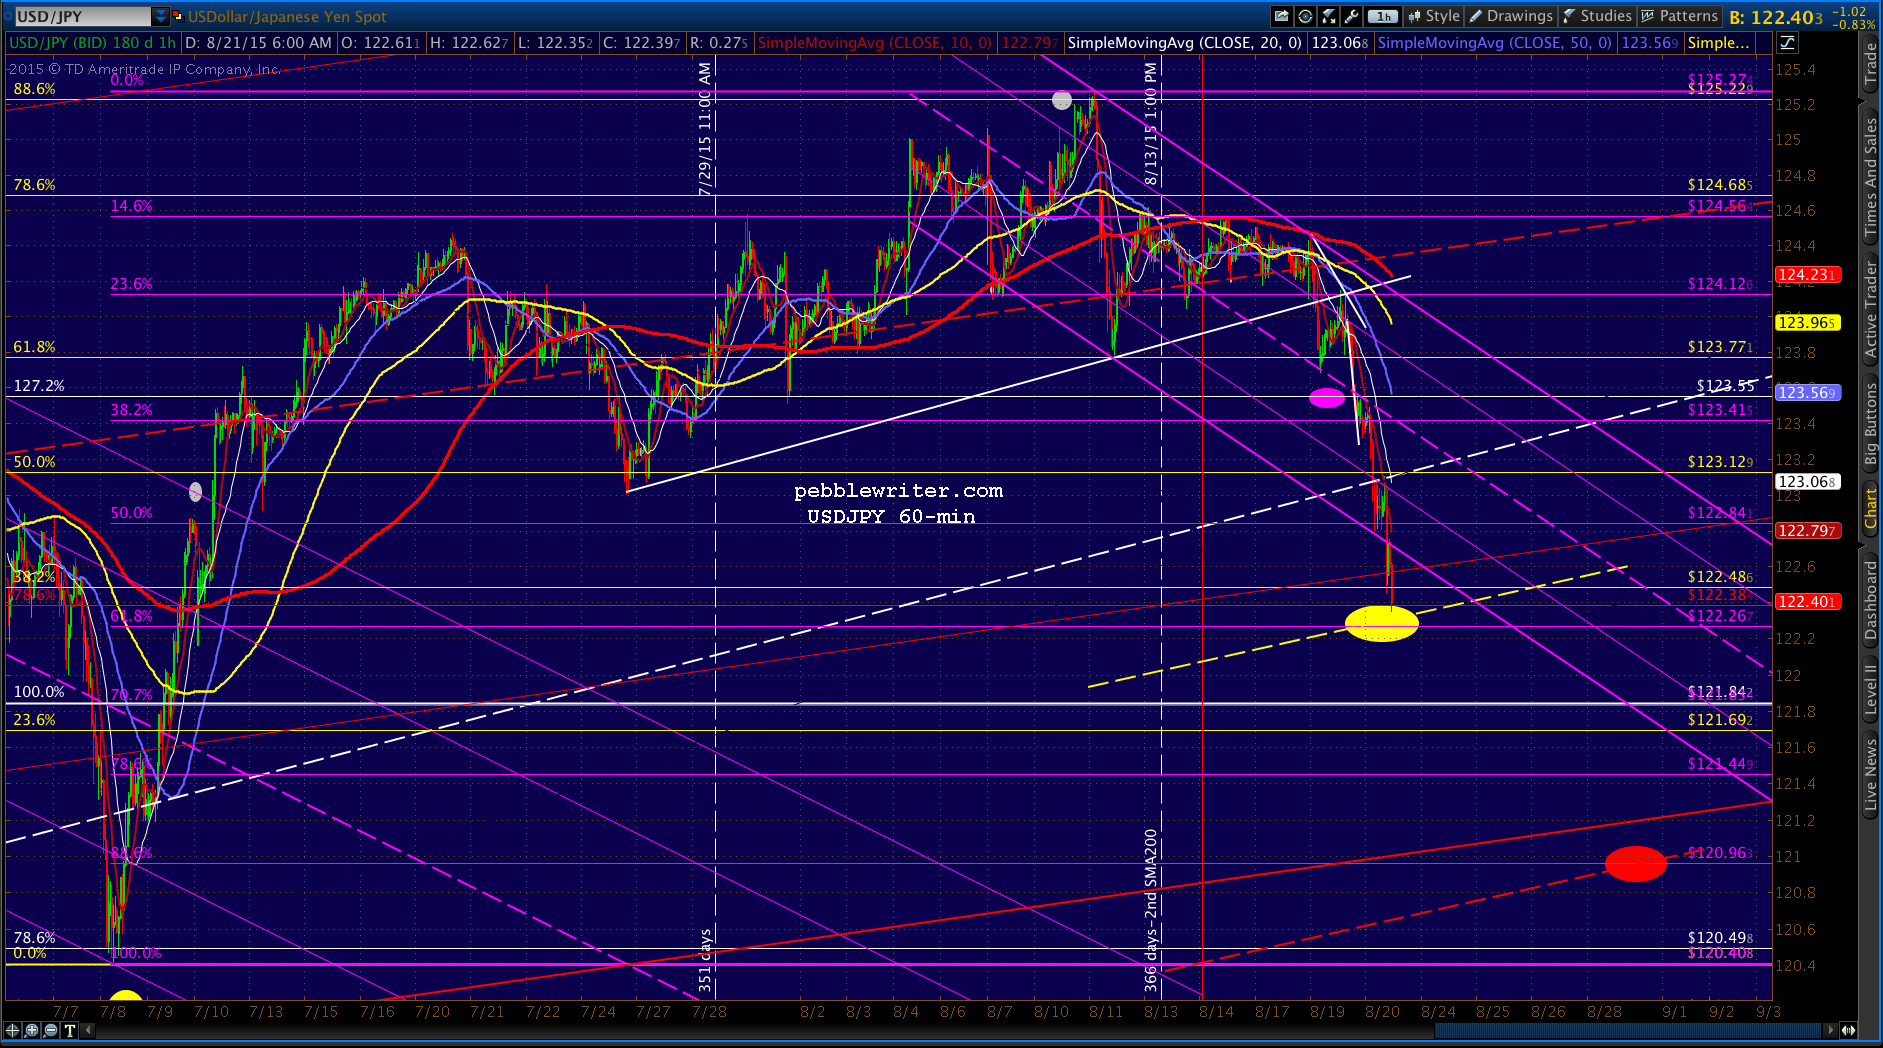1883x1048 pixels.
Task: Click SimpleMovingAvg (CLOSE, 50, 0) study label
Action: 1495,43
